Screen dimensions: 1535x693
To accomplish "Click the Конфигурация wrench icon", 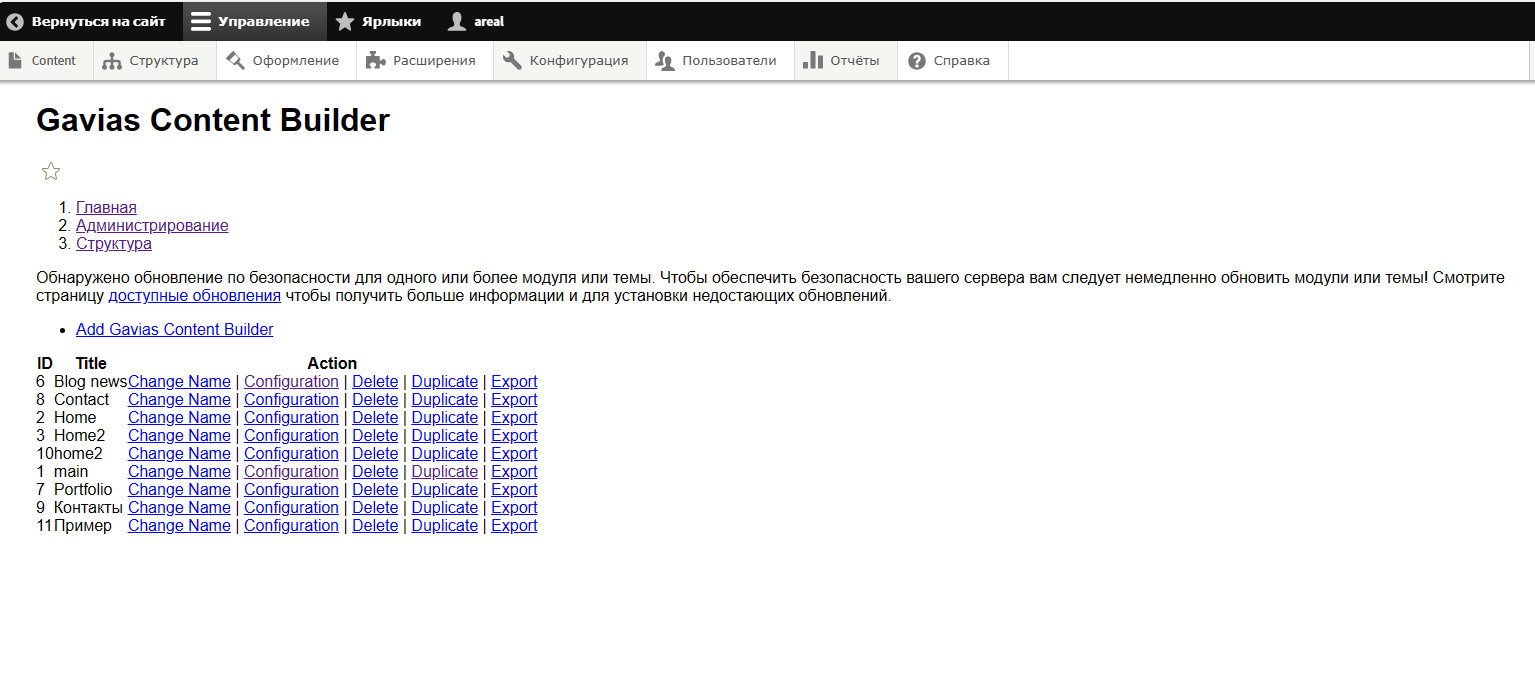I will 512,61.
